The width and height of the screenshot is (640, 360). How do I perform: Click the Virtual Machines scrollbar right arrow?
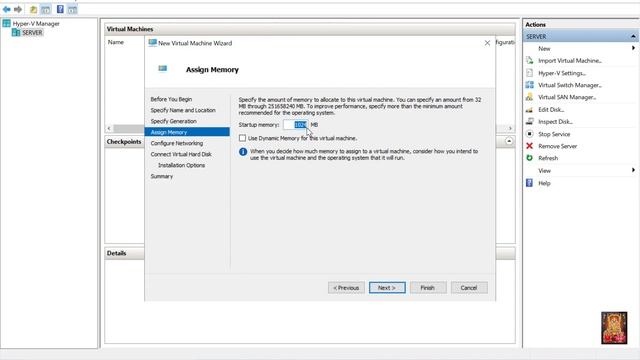tap(510, 128)
